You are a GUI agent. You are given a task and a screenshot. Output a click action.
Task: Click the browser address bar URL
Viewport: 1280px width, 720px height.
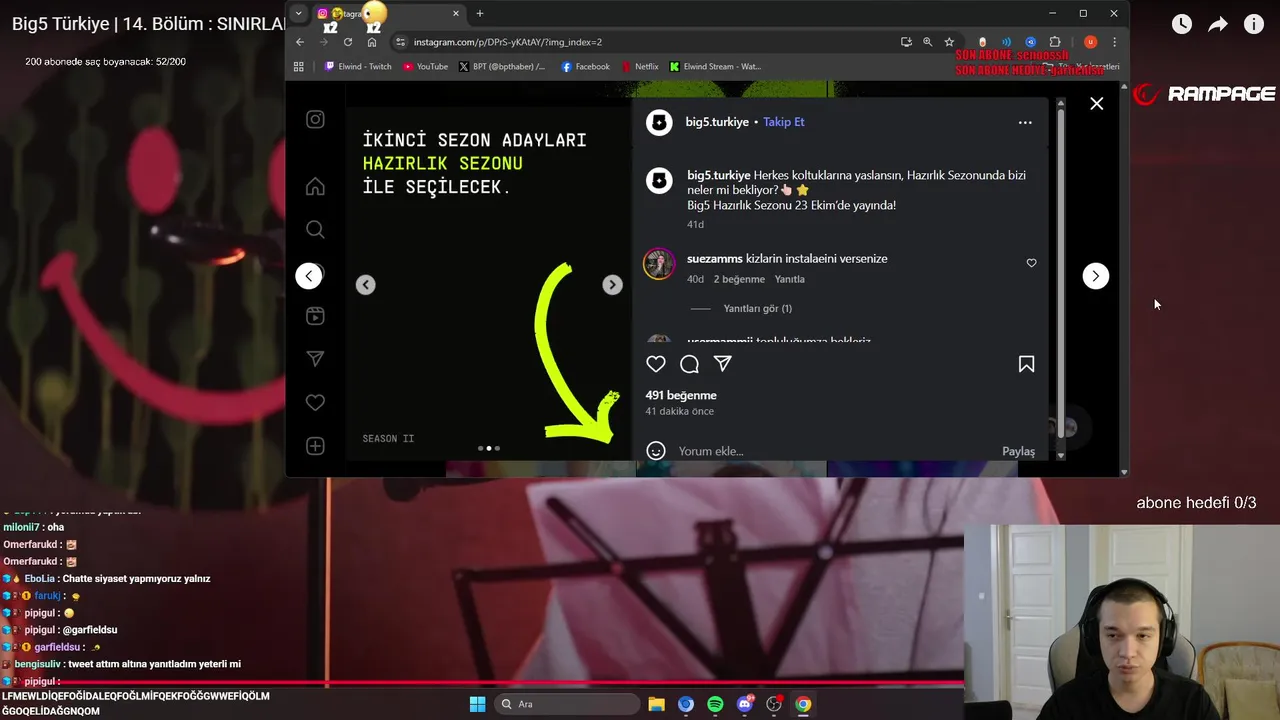click(508, 42)
